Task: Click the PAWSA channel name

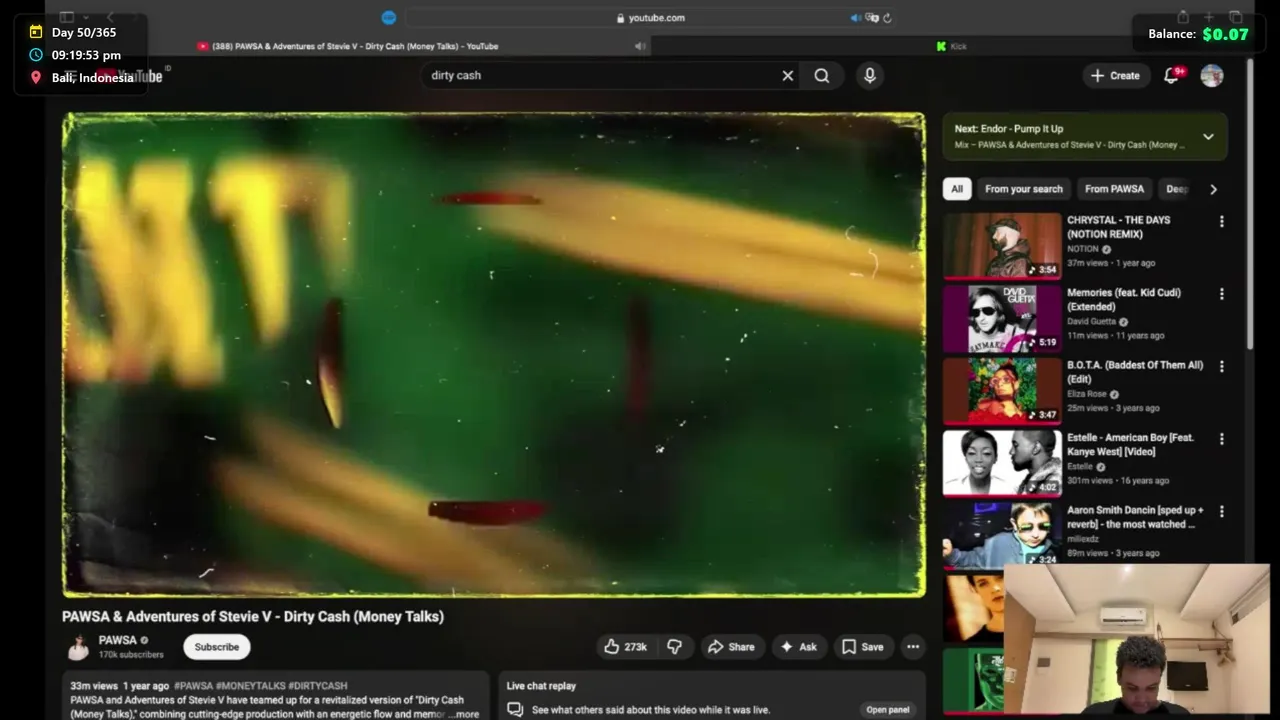Action: point(118,640)
